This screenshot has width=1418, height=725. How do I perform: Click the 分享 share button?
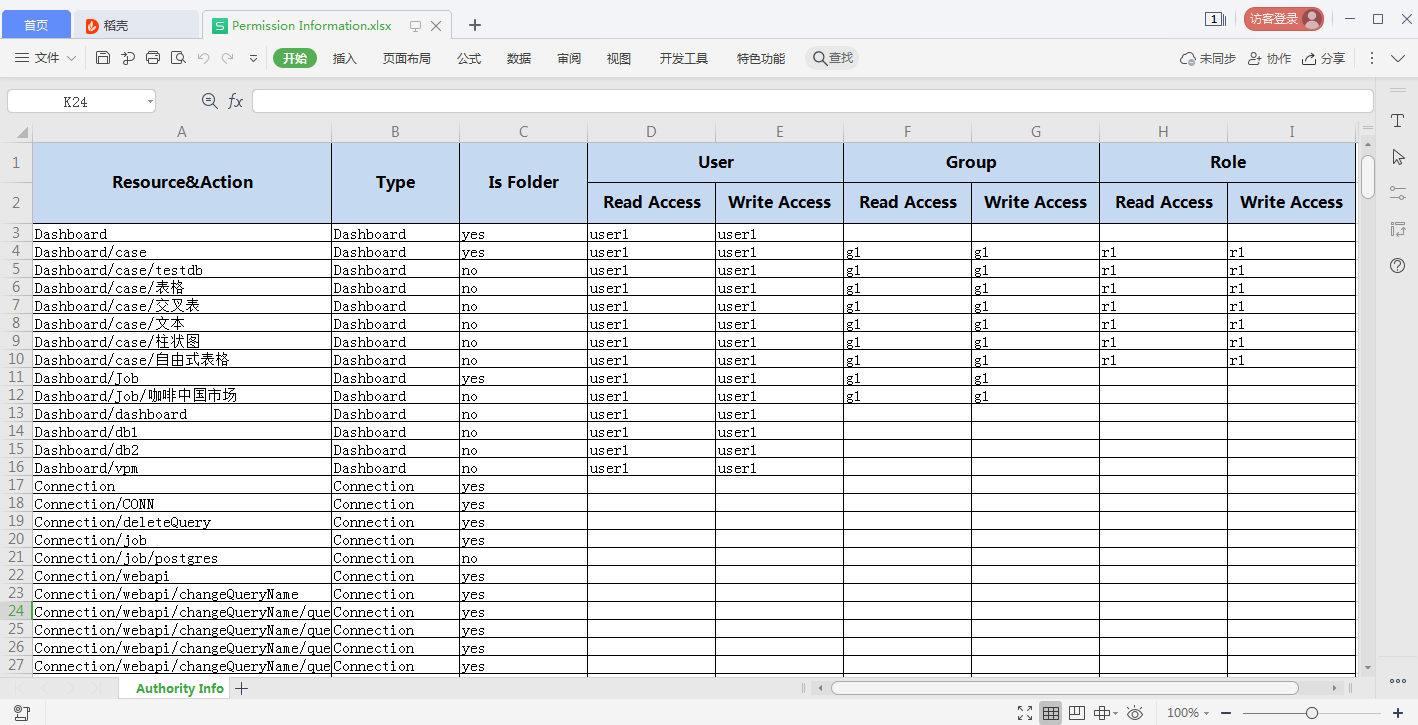point(1323,58)
